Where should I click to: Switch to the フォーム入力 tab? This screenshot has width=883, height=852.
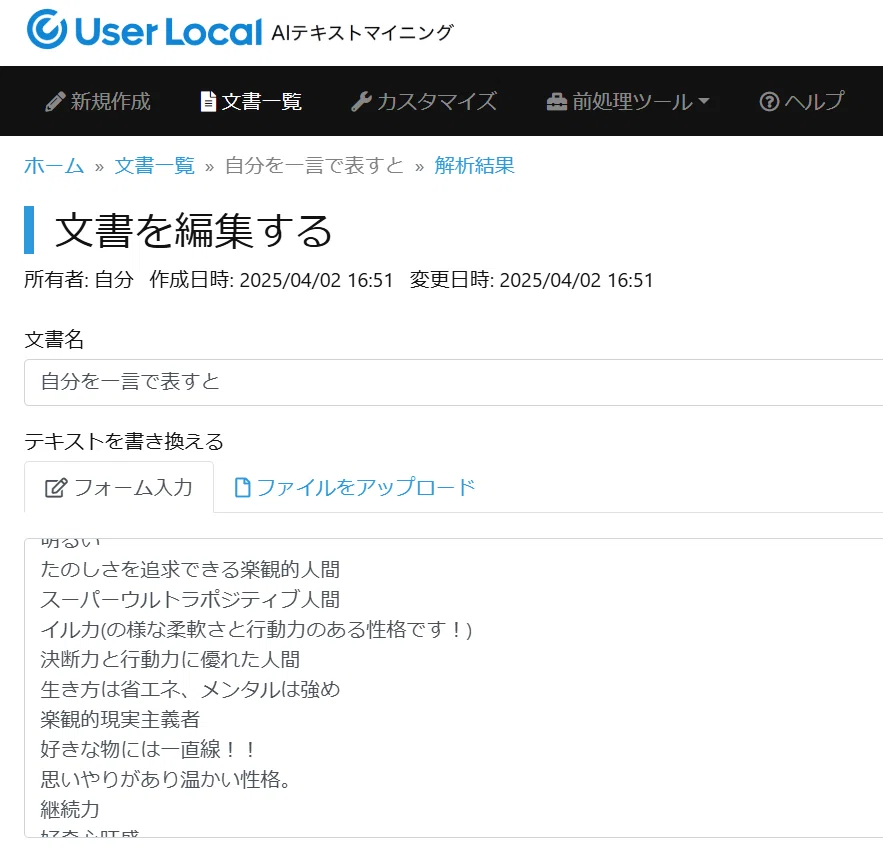[x=119, y=487]
